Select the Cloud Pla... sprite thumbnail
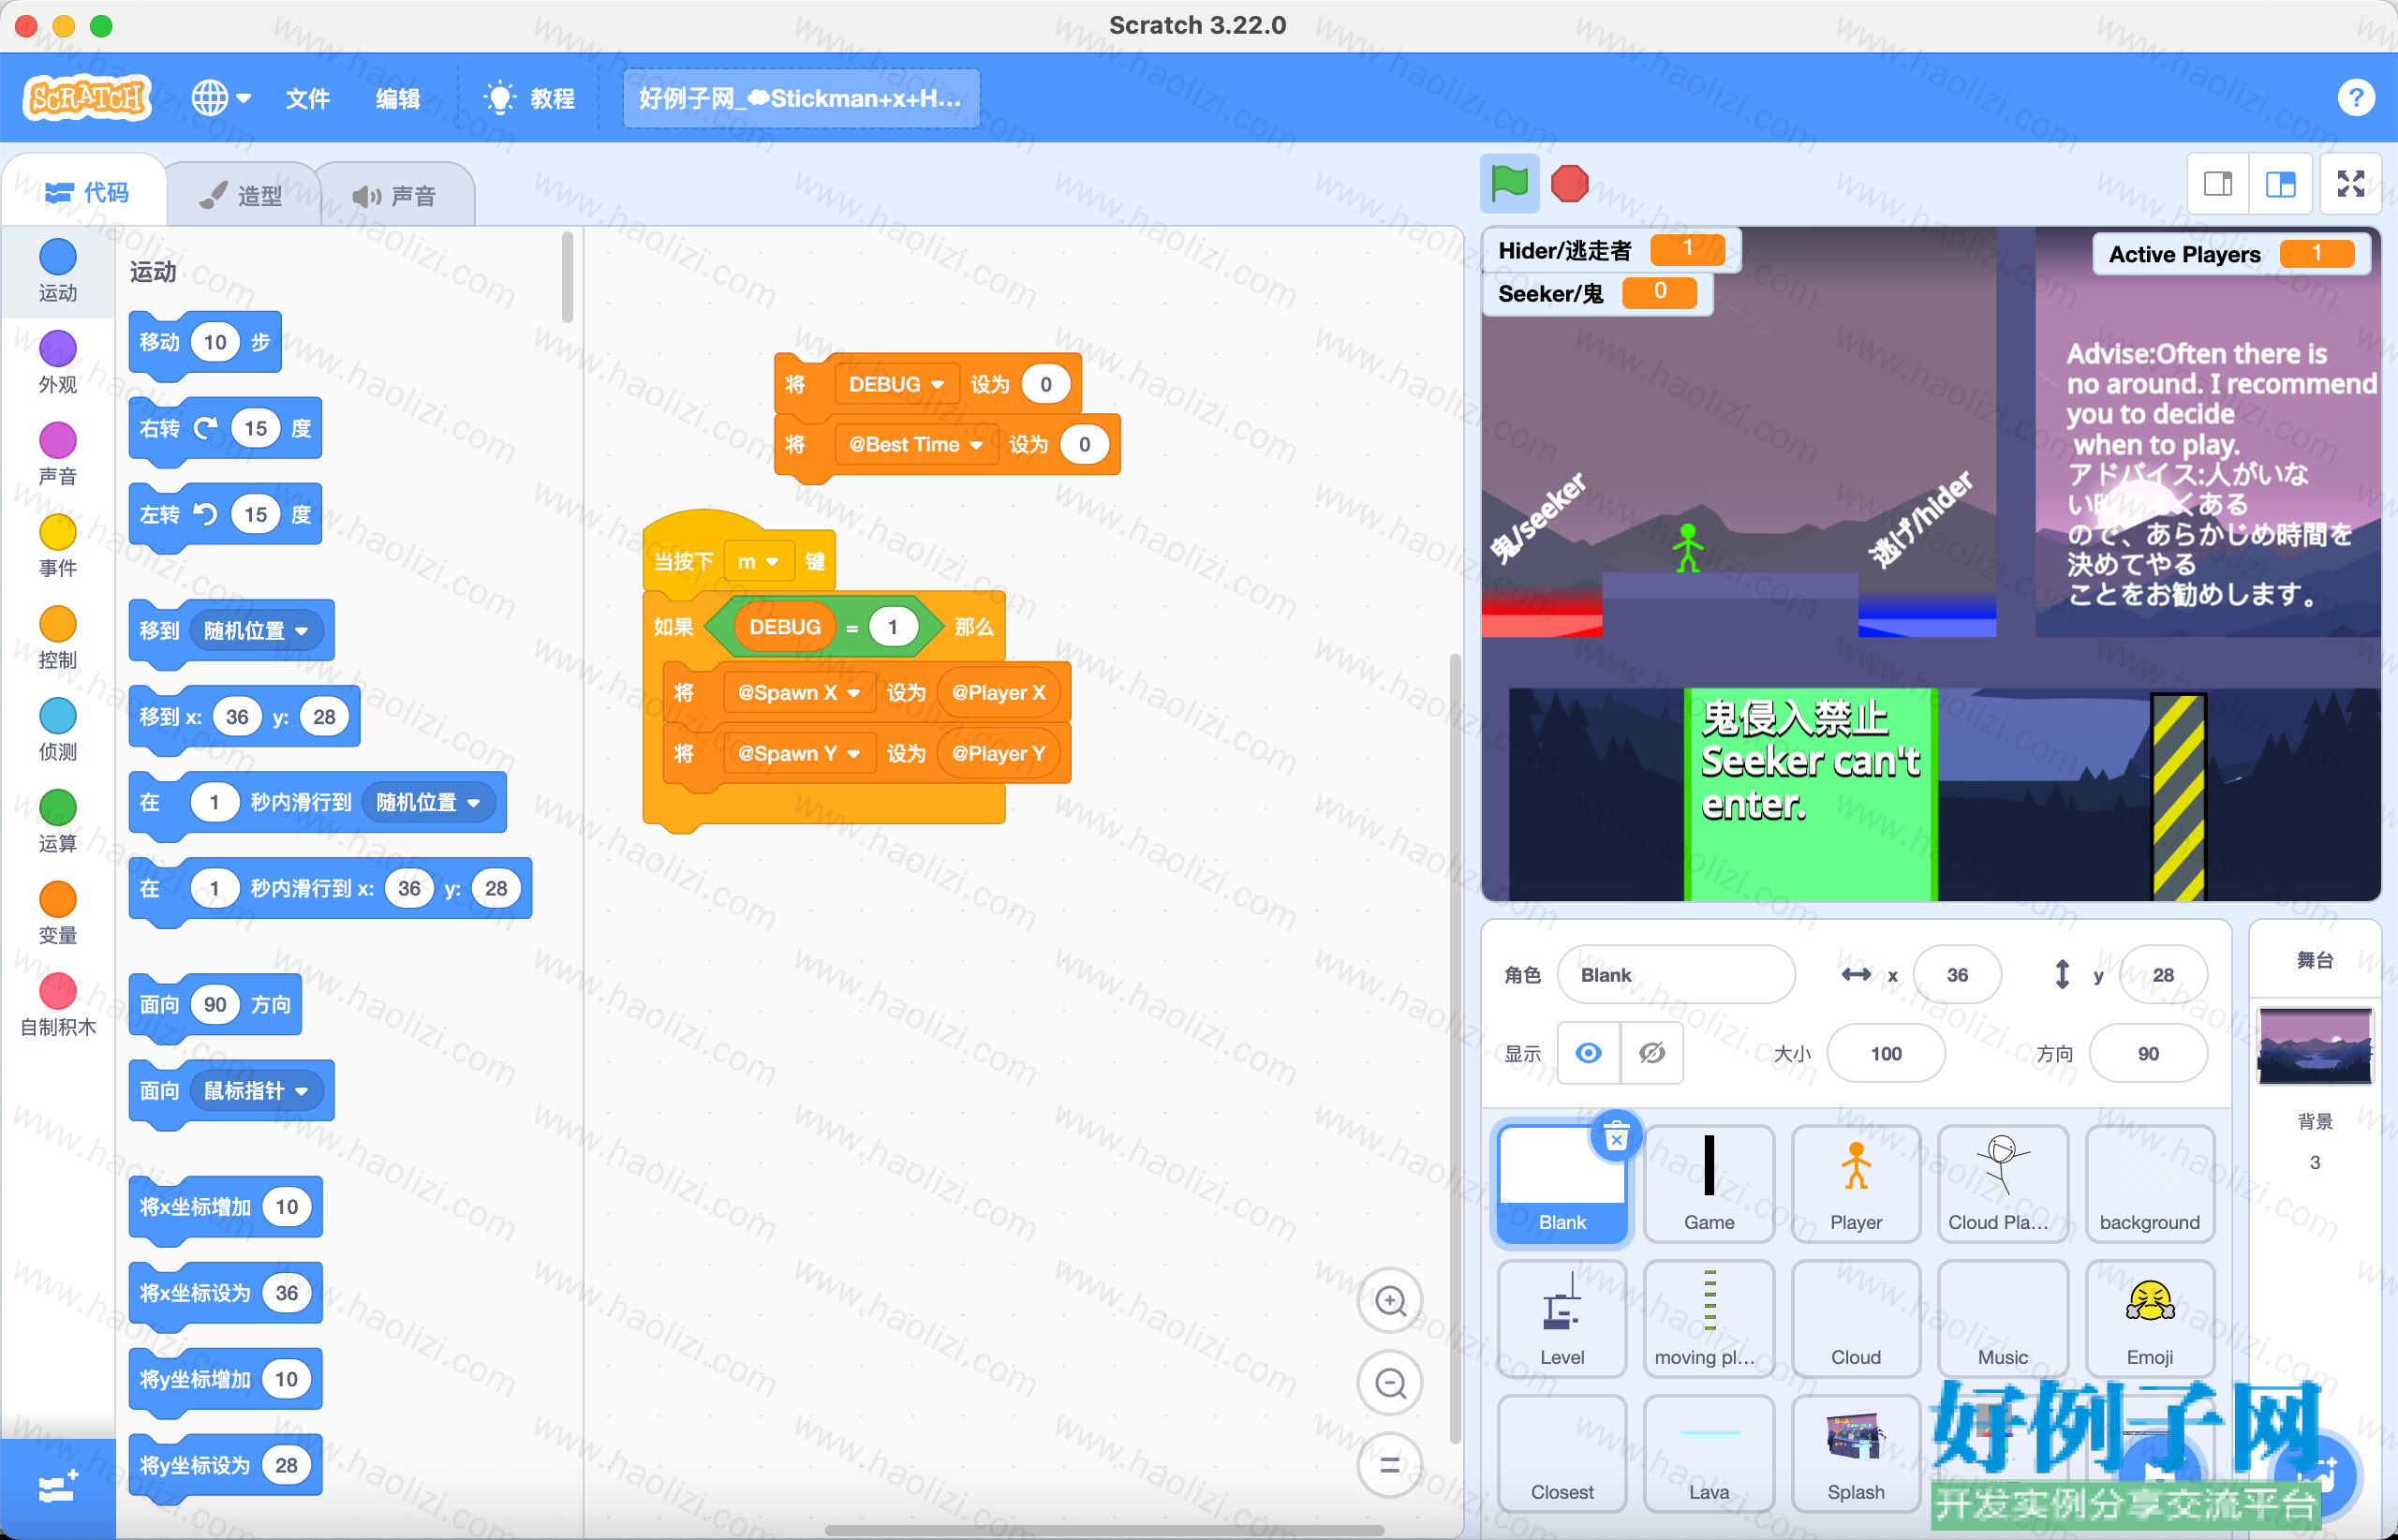 [2003, 1184]
